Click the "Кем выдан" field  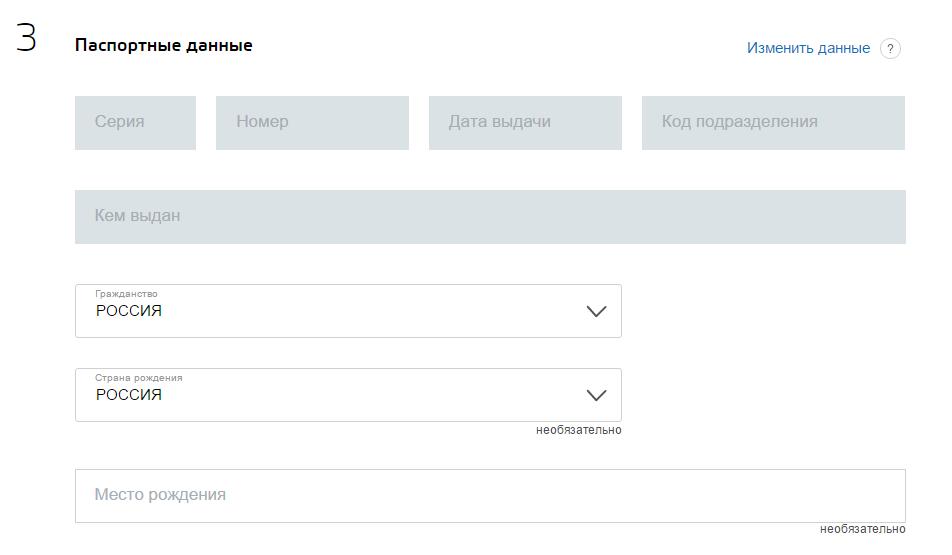(490, 216)
